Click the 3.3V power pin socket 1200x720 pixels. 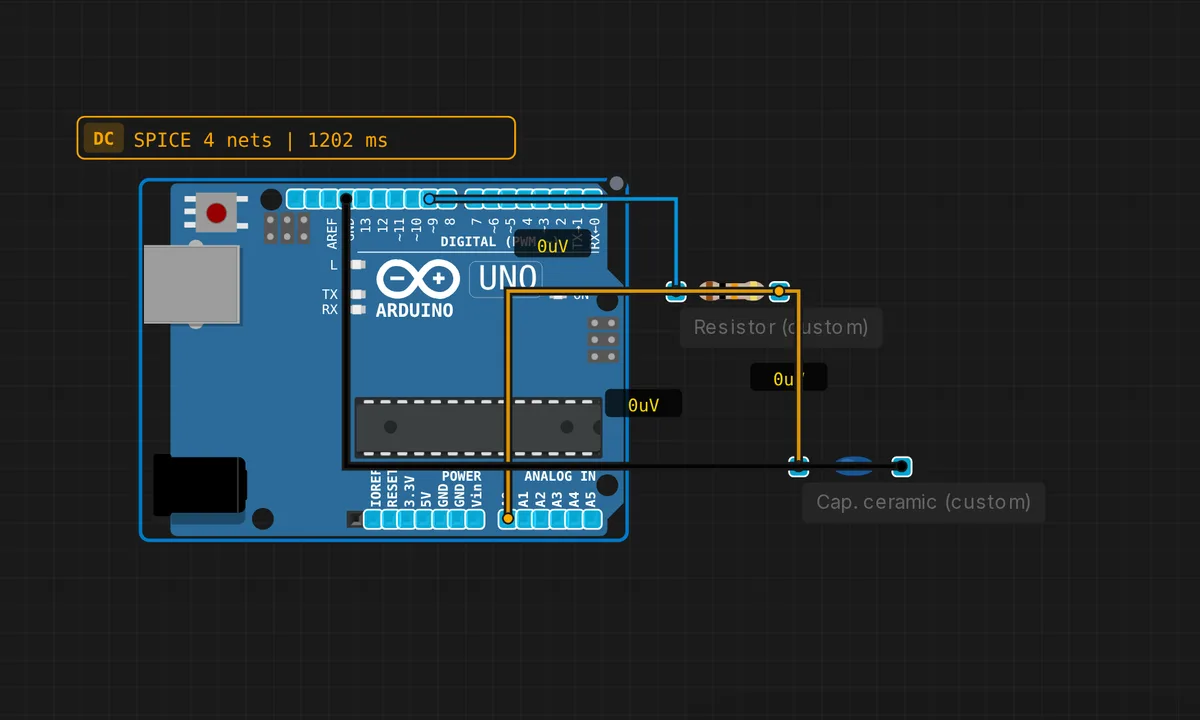tap(407, 519)
